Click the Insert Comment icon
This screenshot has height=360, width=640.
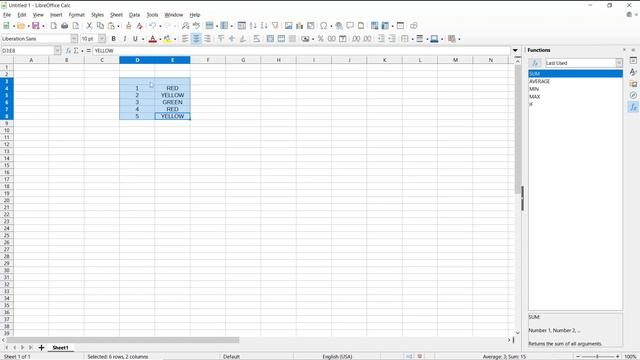pyautogui.click(x=350, y=26)
